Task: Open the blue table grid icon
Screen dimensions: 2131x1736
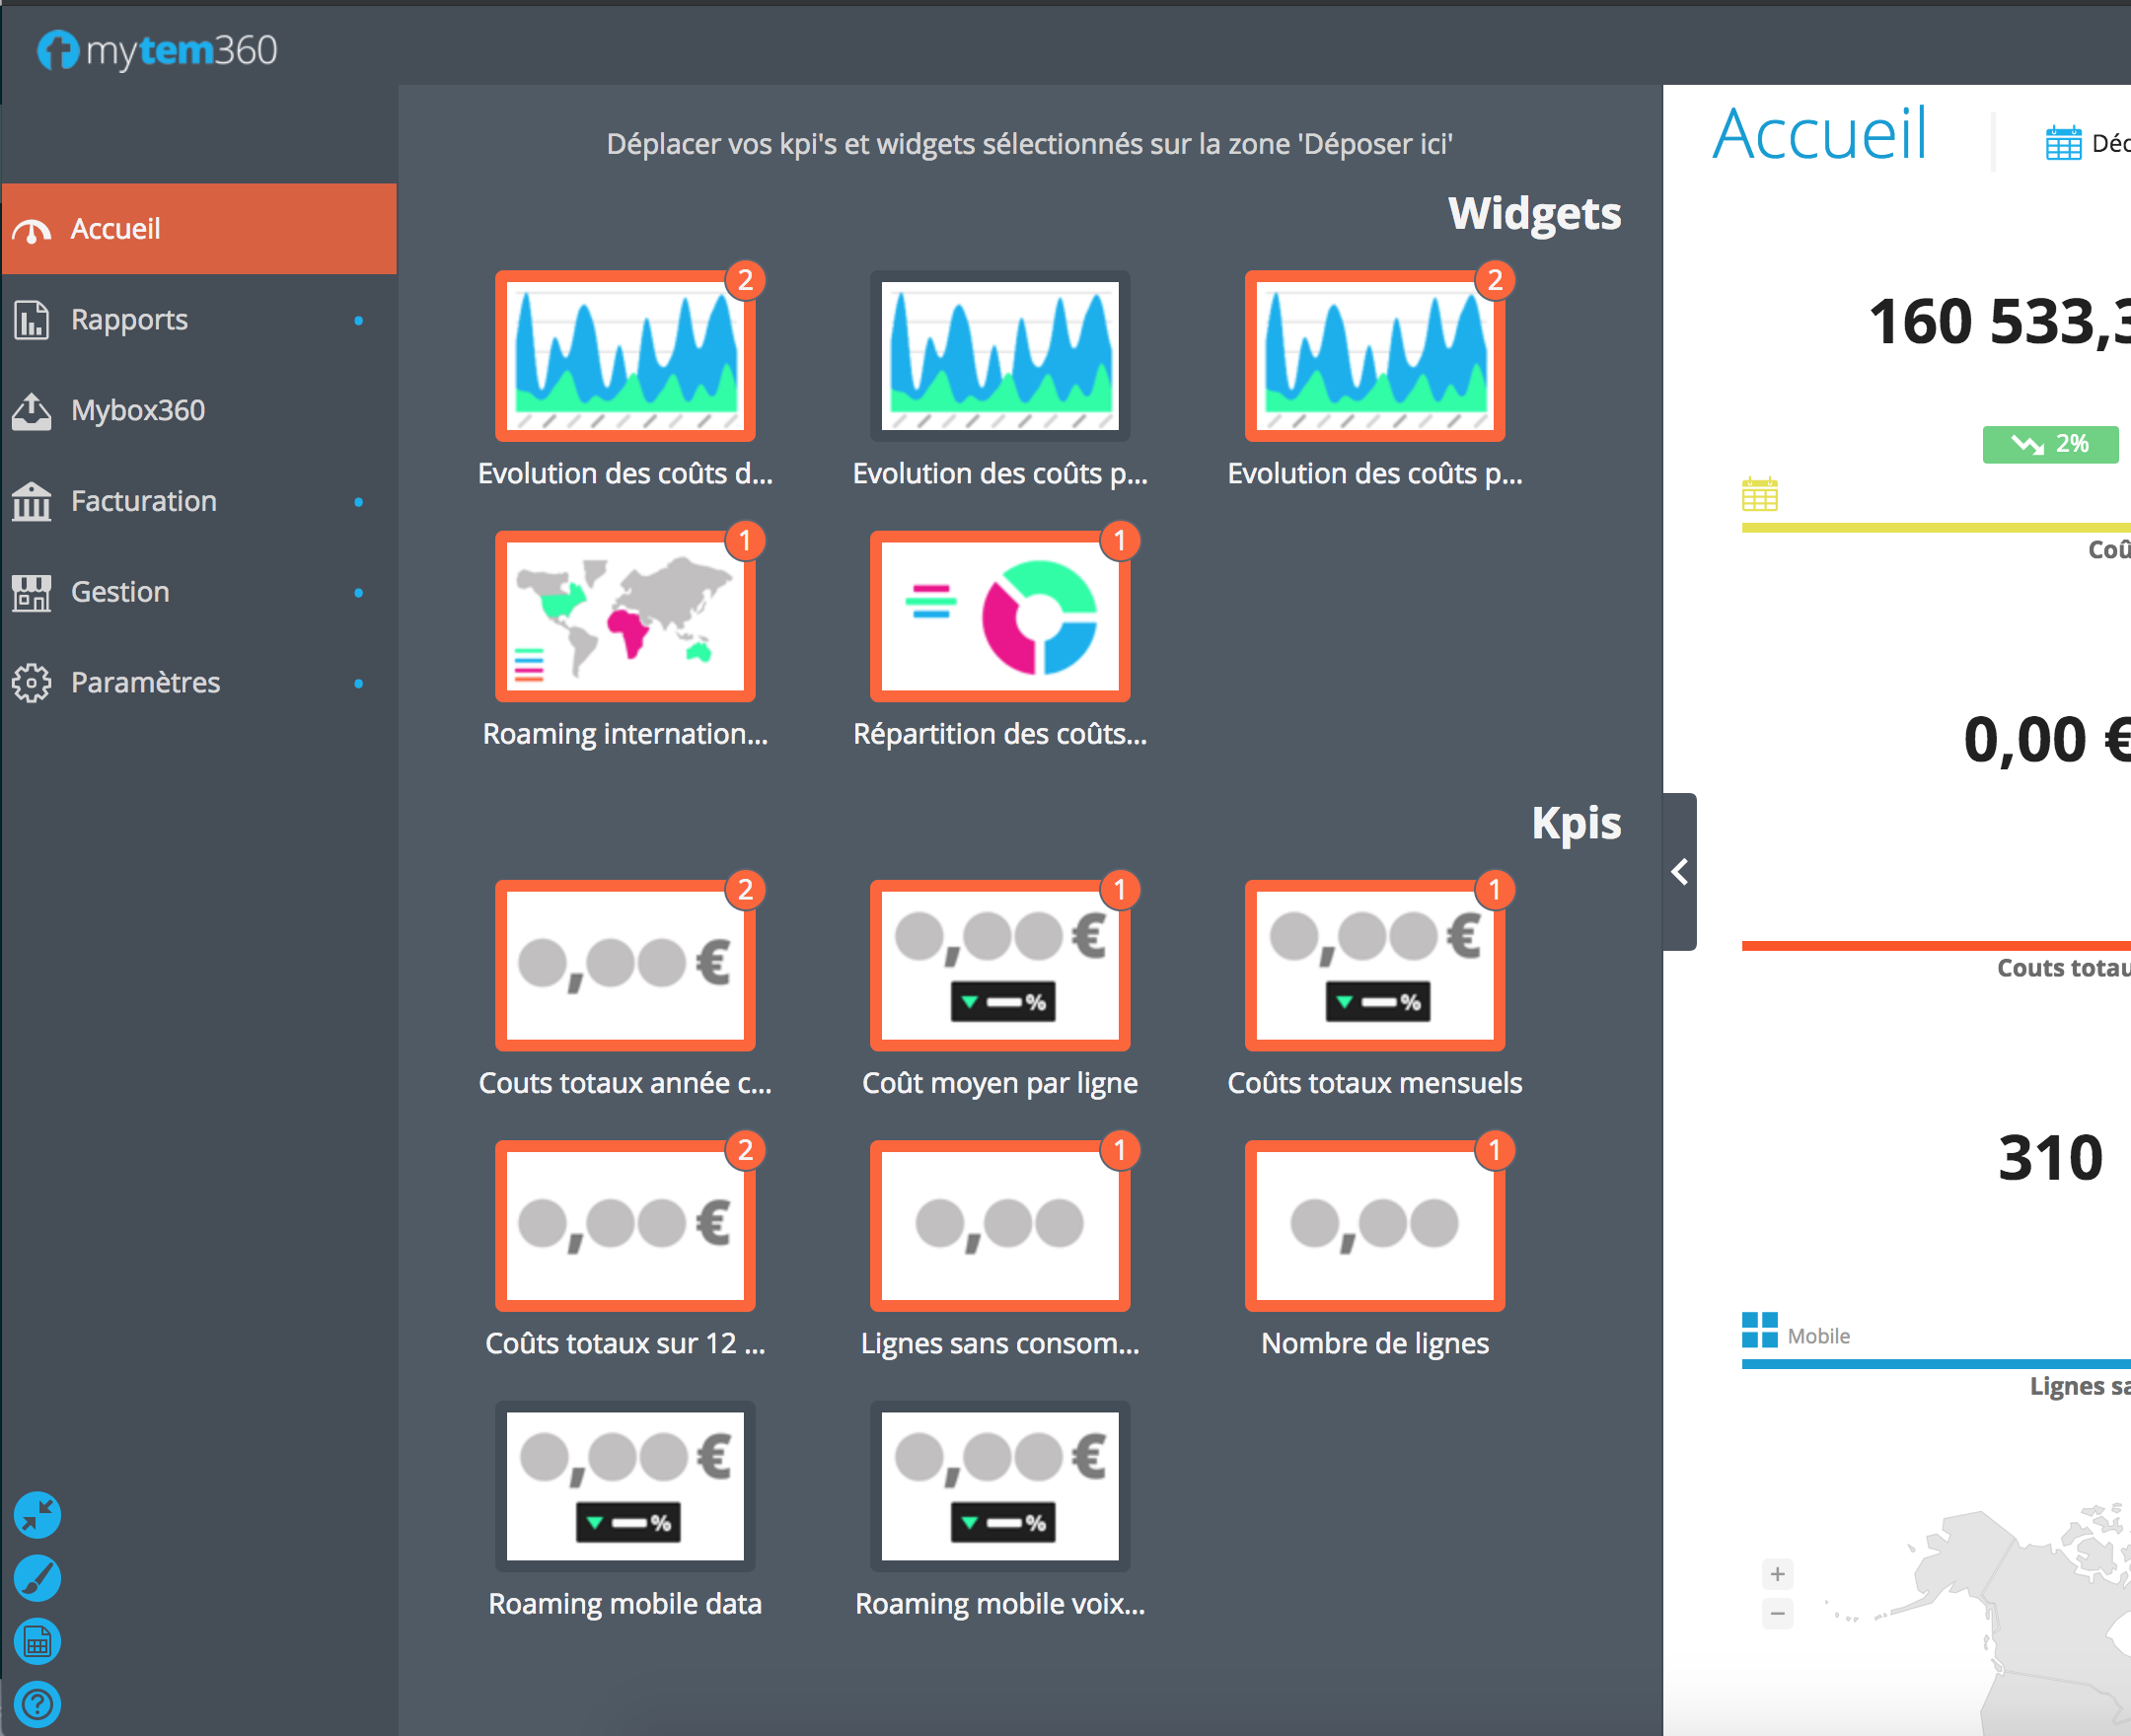Action: (x=37, y=1642)
